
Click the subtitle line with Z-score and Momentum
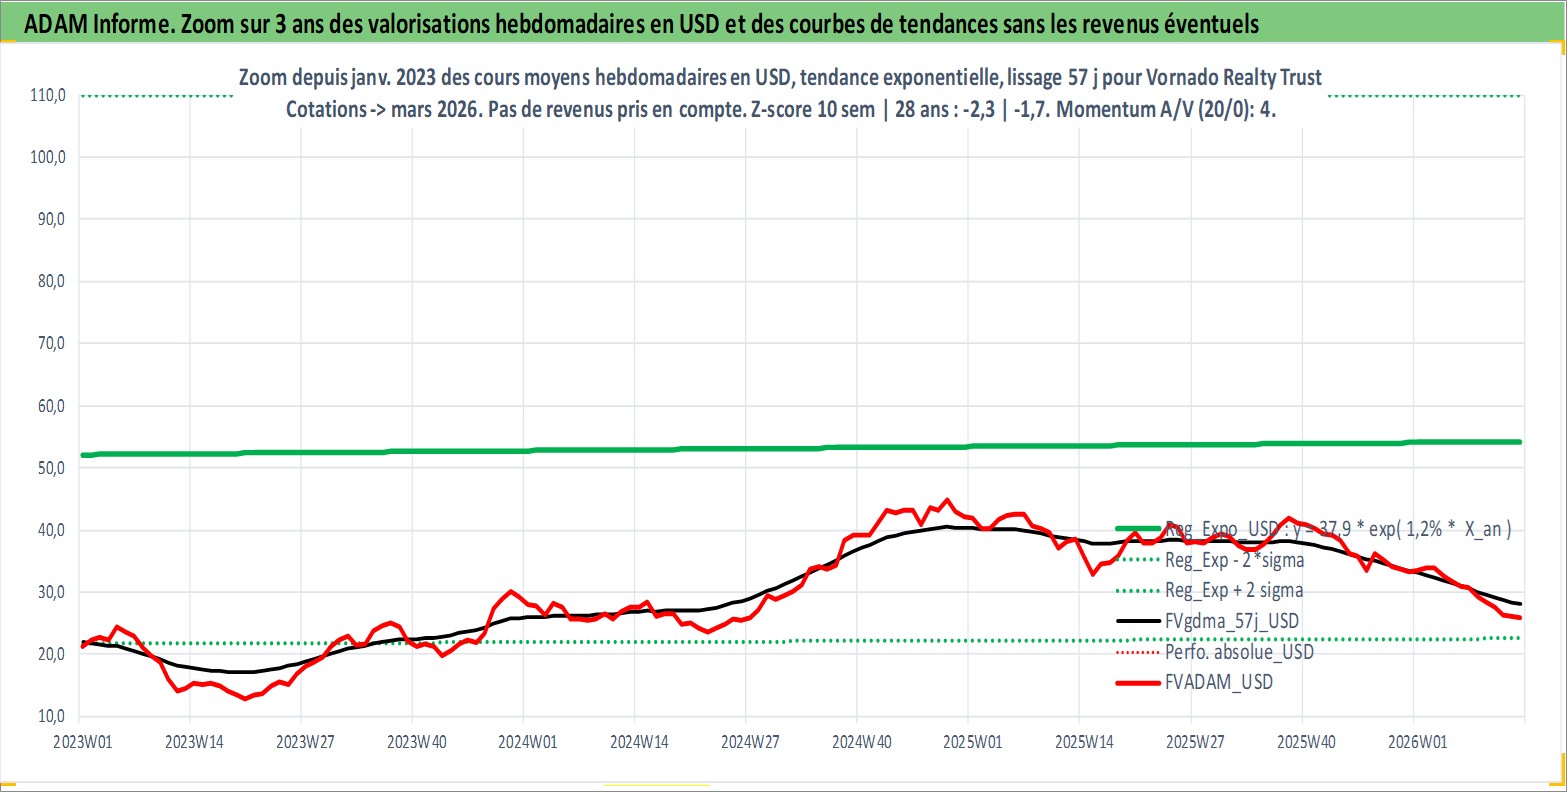pyautogui.click(x=780, y=109)
